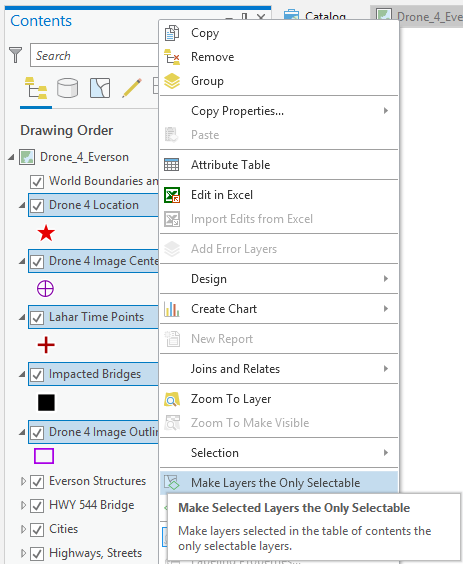Click the Edit in Excel icon

(x=172, y=195)
